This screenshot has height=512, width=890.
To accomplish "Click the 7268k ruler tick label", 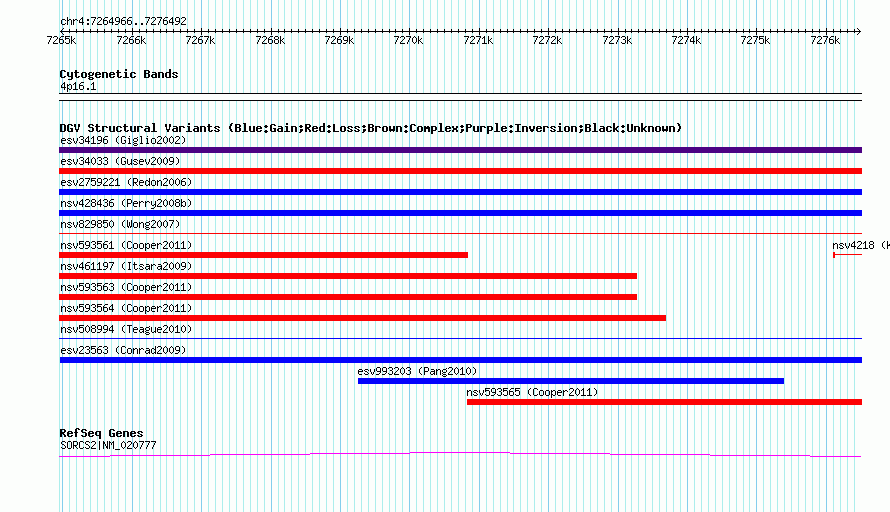I will coord(270,40).
